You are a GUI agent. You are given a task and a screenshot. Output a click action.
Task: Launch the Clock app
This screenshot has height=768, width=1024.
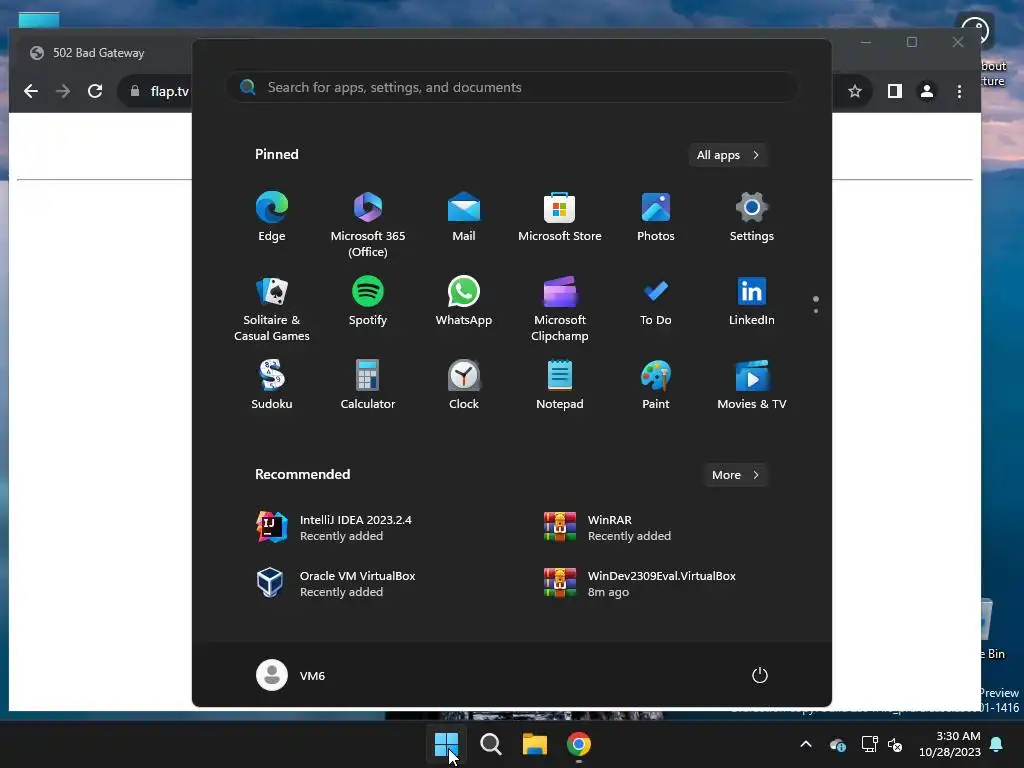click(x=464, y=384)
